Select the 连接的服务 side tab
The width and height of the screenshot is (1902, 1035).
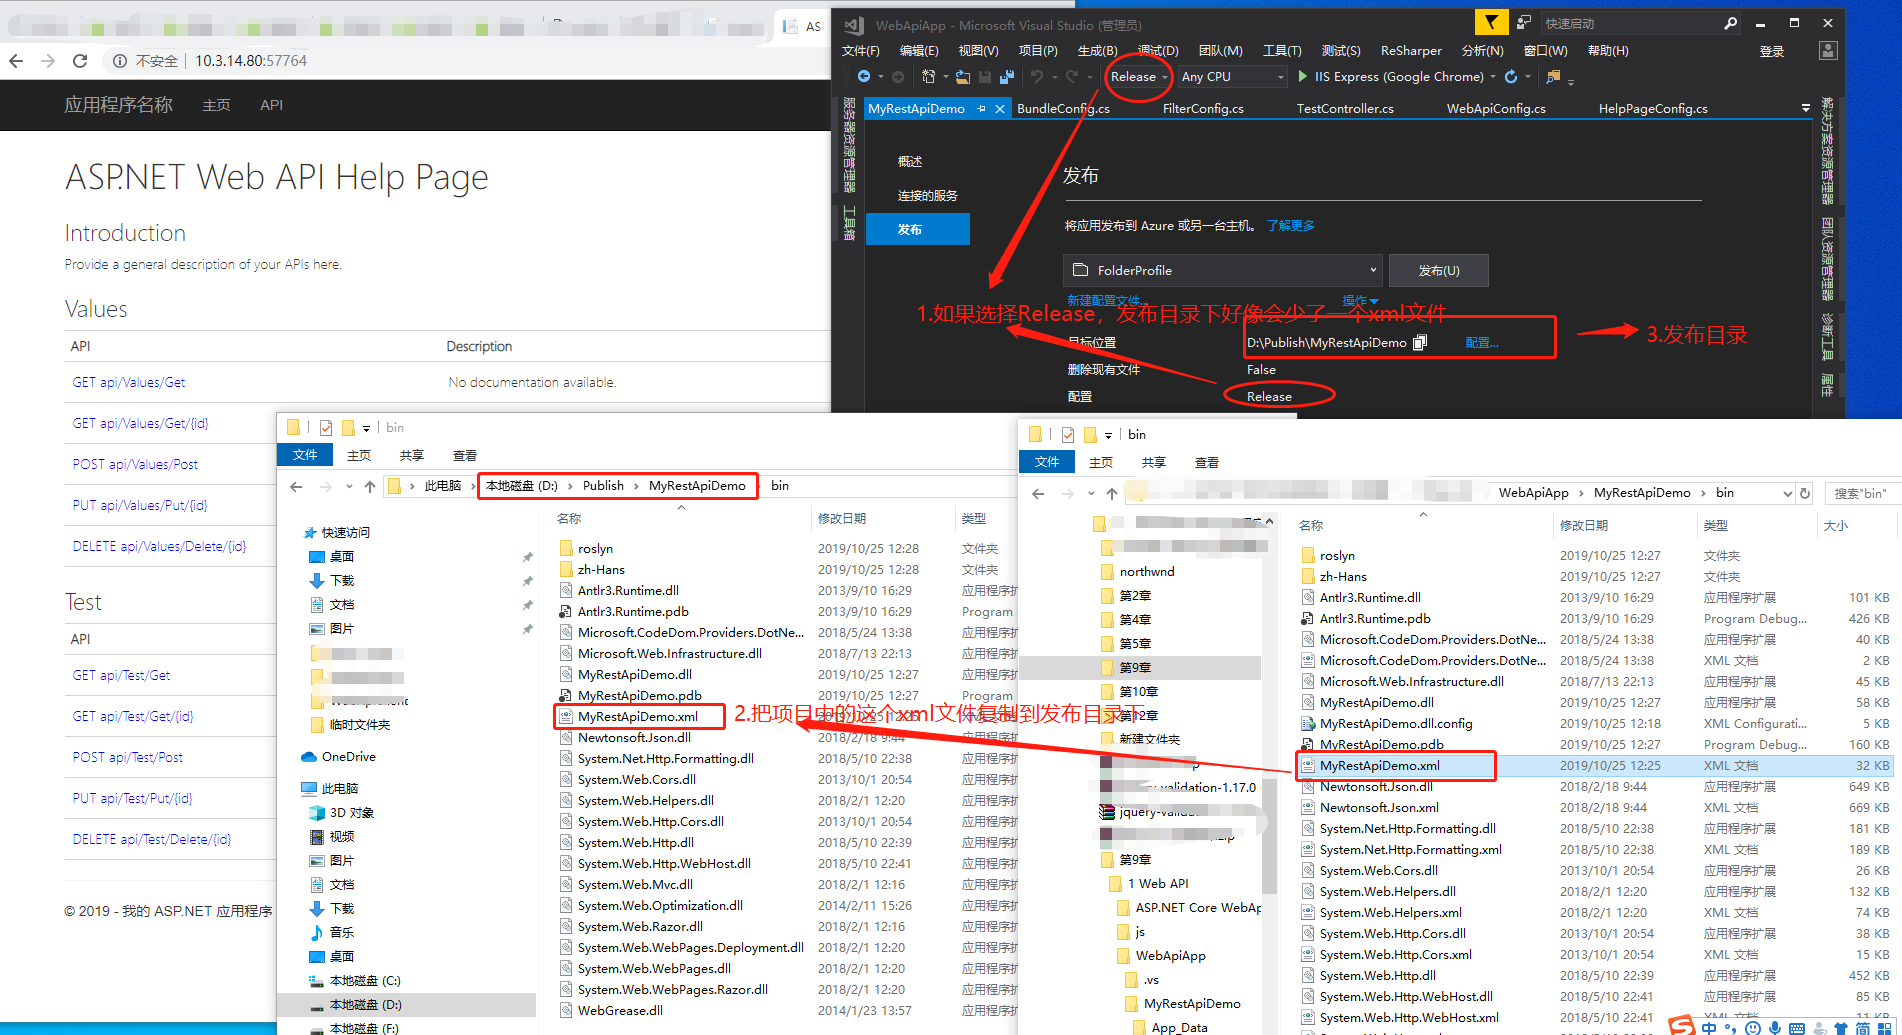tap(927, 195)
